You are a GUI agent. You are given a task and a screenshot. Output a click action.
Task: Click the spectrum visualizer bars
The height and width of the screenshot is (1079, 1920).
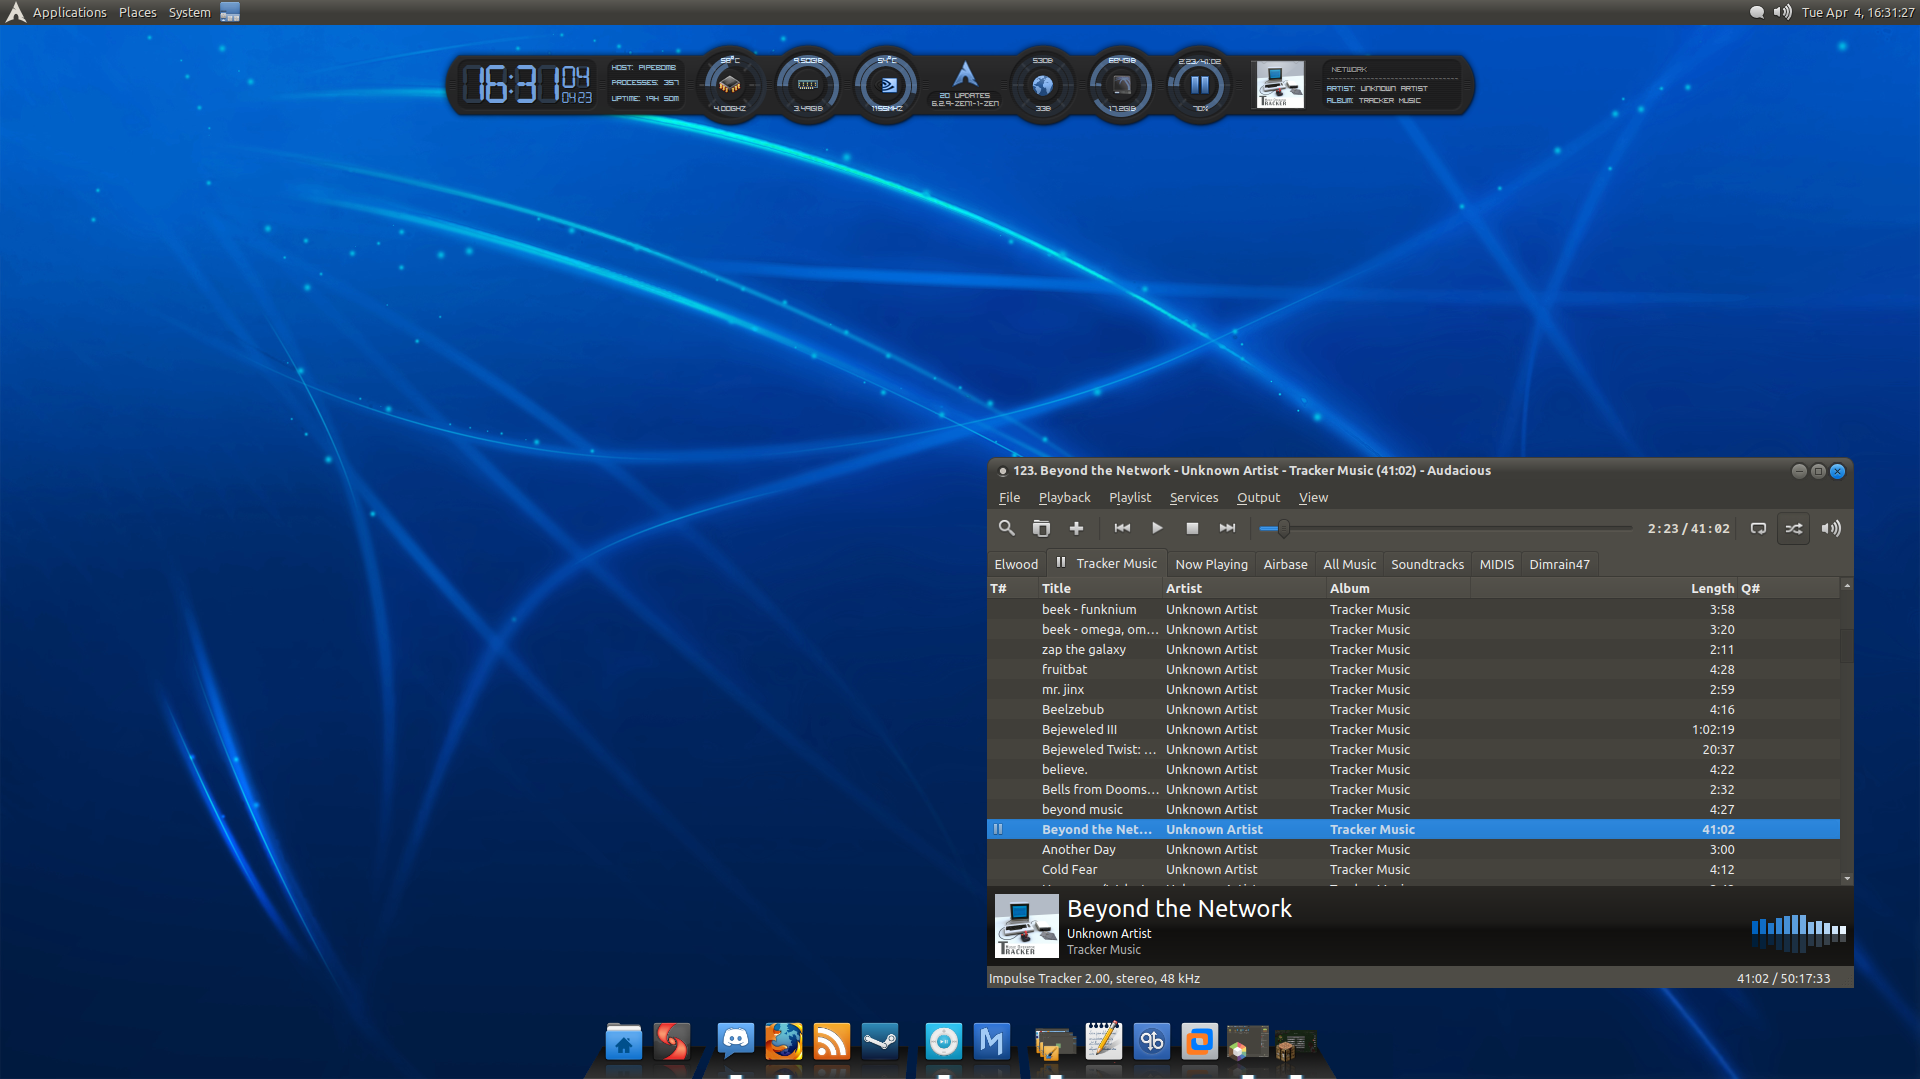point(1798,932)
